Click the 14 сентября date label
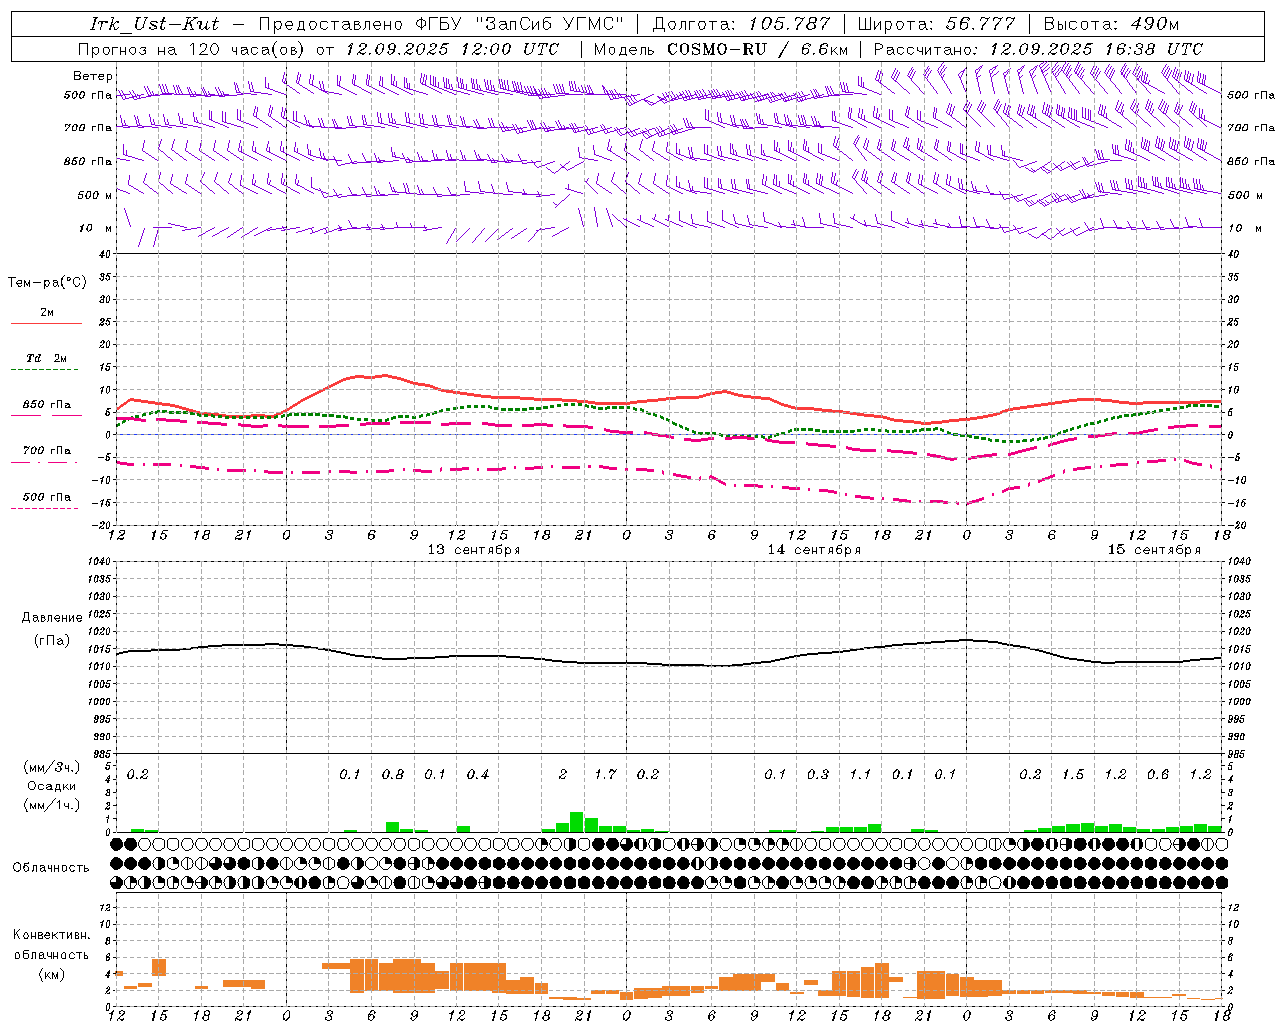1280x1024 pixels. pos(814,550)
